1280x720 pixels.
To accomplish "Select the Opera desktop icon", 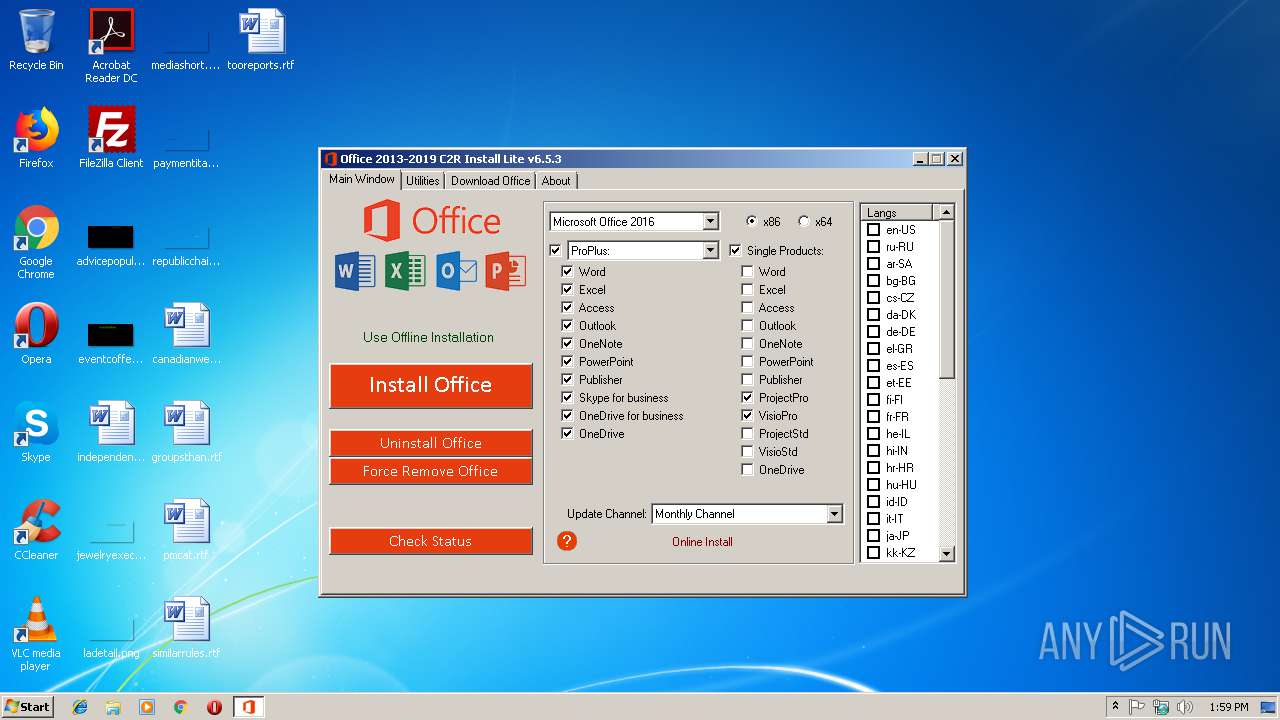I will click(x=36, y=334).
